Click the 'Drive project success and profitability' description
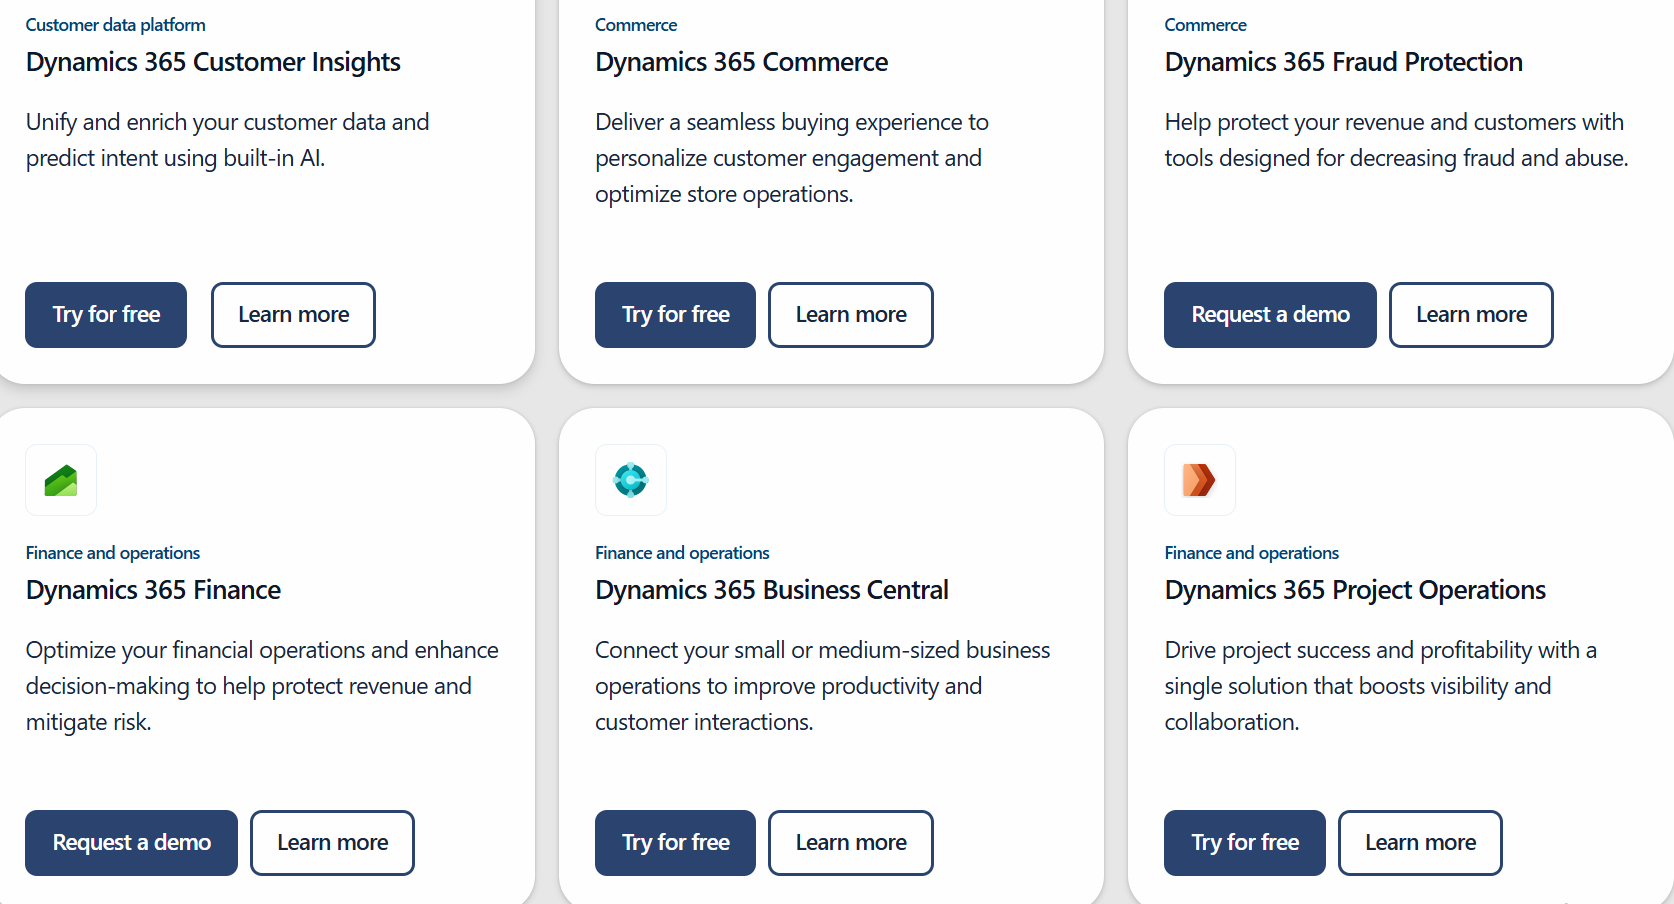Viewport: 1674px width, 904px height. [x=1380, y=686]
